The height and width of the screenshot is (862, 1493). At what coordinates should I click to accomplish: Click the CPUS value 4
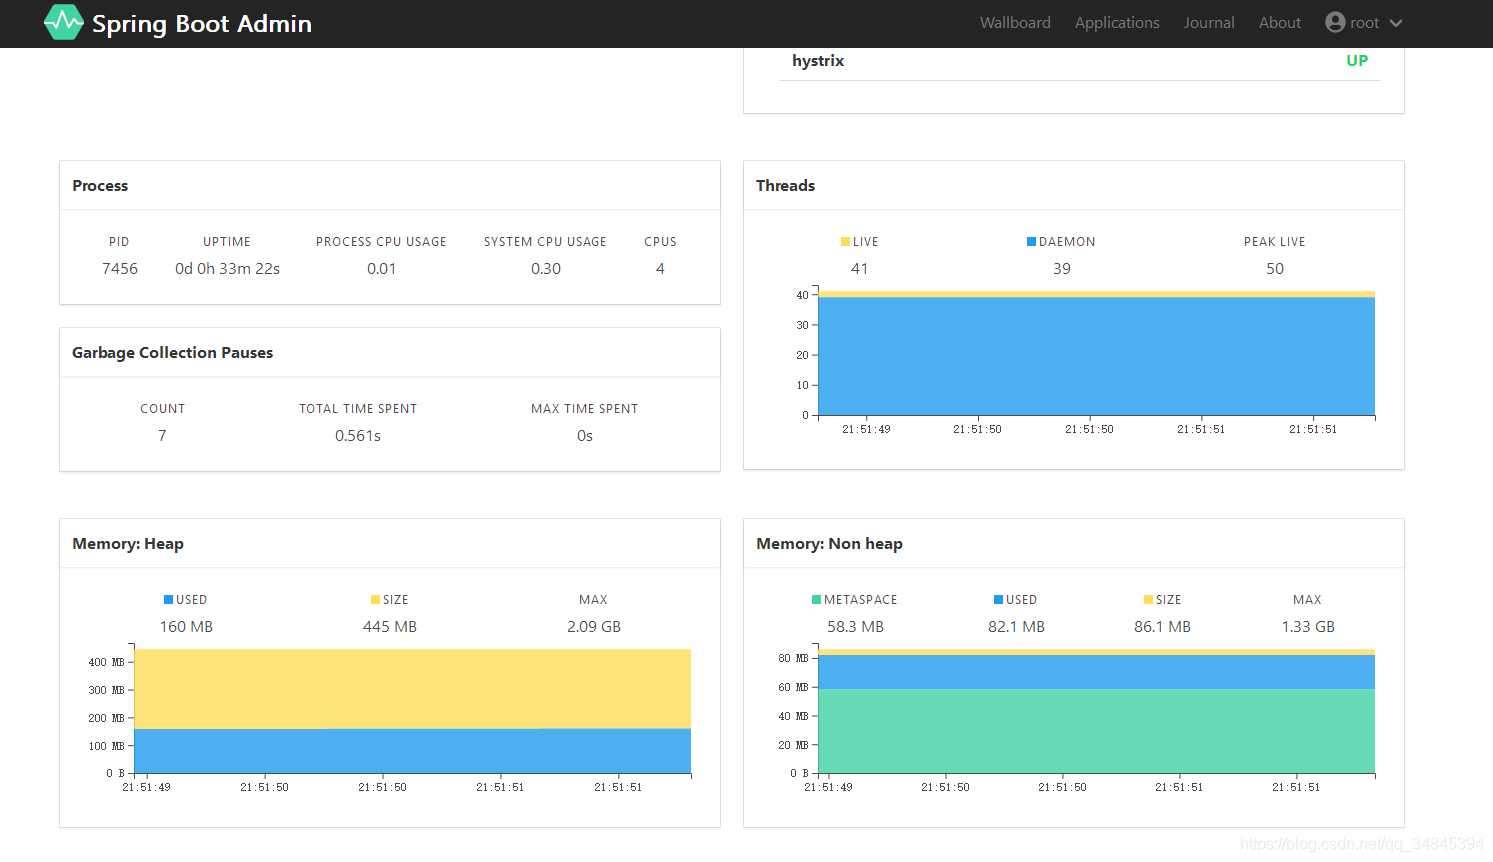click(x=660, y=269)
